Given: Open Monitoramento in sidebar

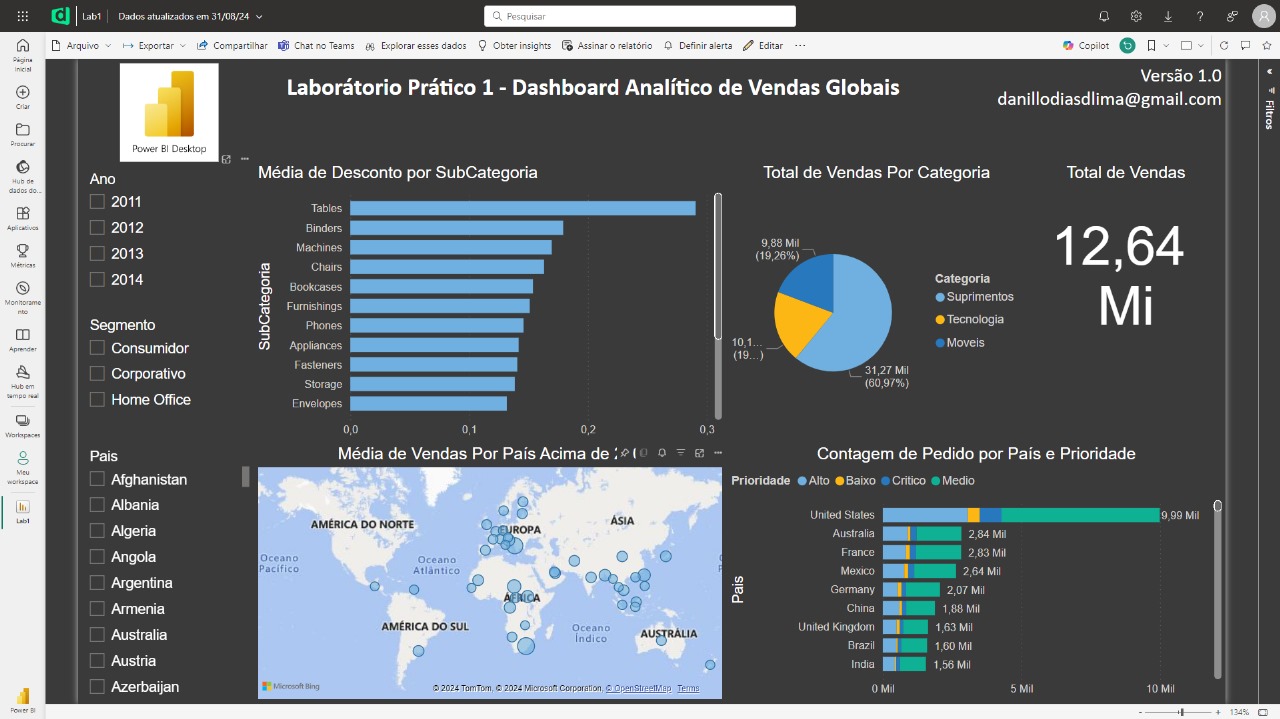Looking at the screenshot, I should click(23, 297).
